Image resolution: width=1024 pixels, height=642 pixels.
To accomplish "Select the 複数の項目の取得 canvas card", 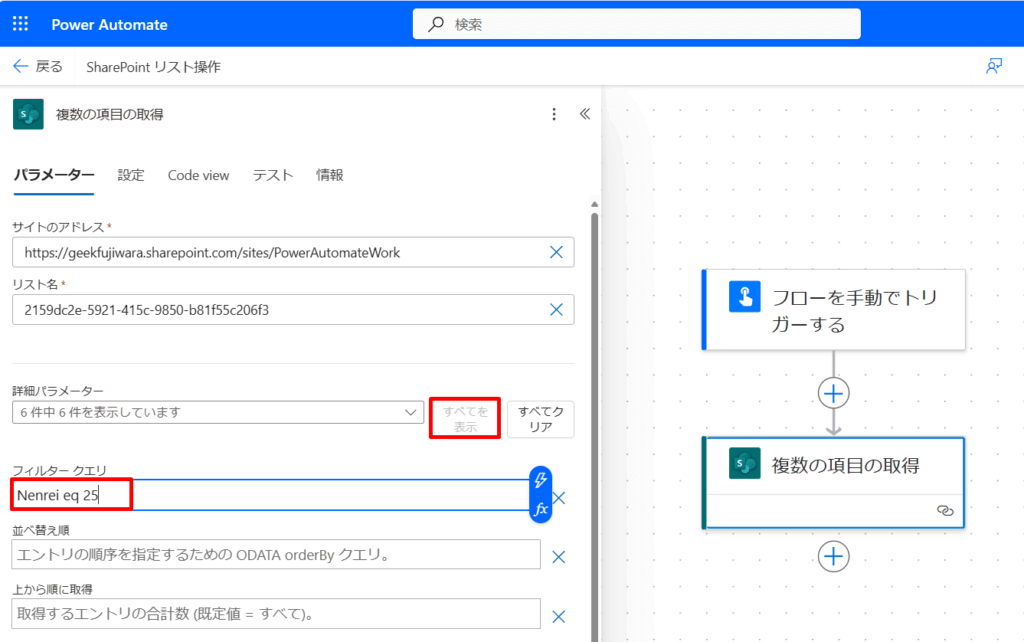I will pyautogui.click(x=834, y=483).
